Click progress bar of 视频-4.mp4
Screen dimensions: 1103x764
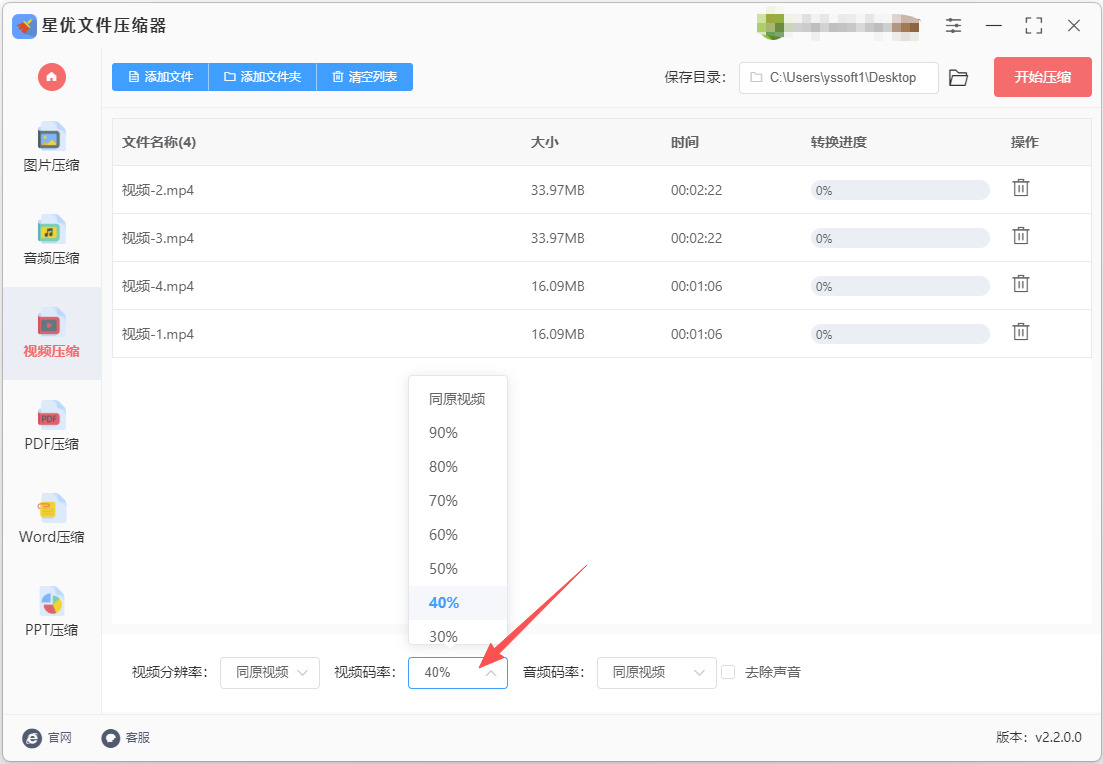tap(900, 286)
